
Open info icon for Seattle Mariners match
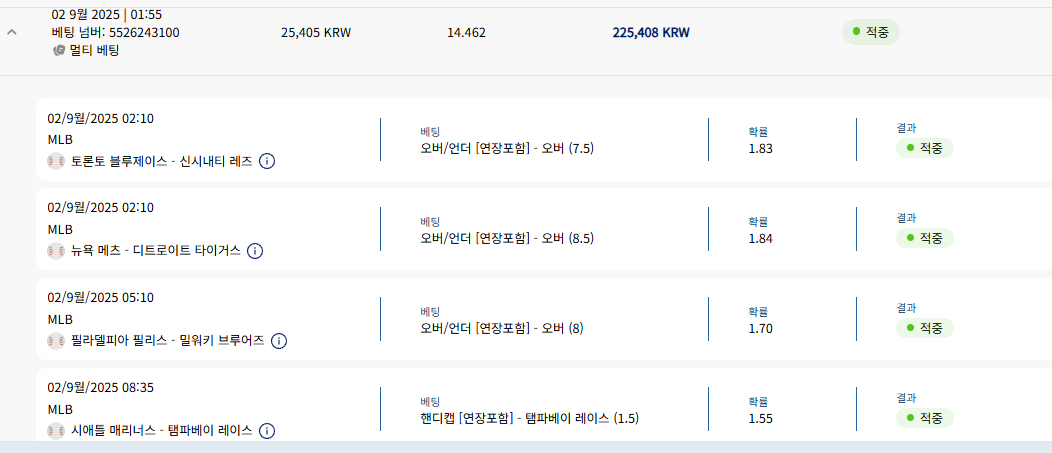point(266,431)
